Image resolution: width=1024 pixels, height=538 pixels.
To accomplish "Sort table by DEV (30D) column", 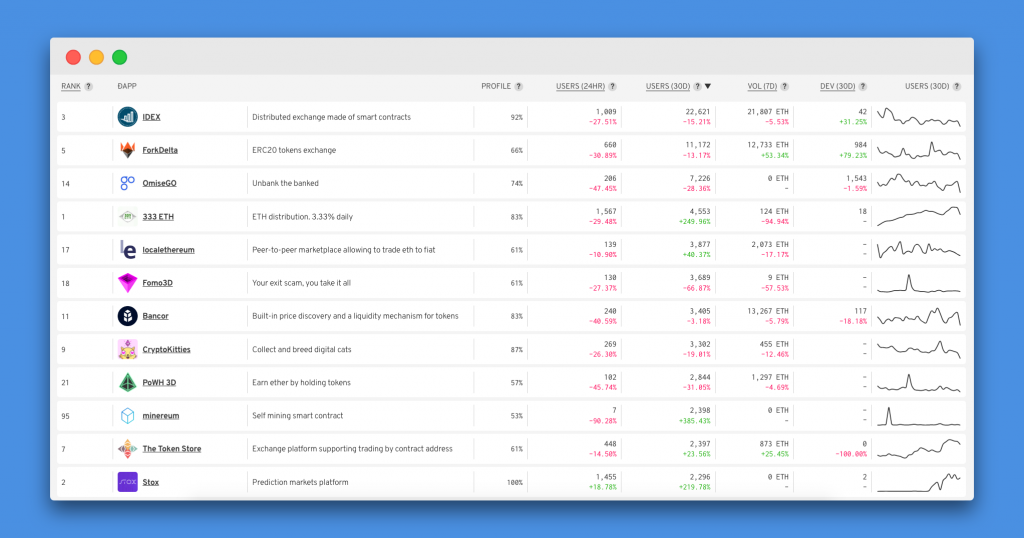I will click(838, 86).
